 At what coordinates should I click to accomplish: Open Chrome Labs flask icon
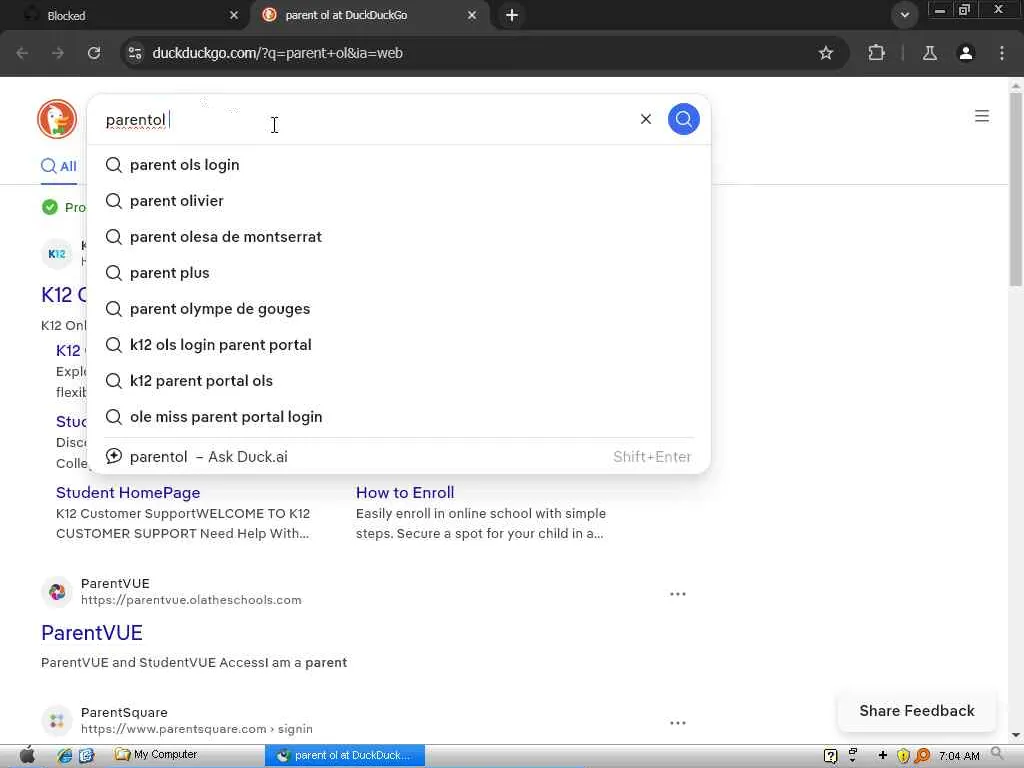tap(929, 53)
